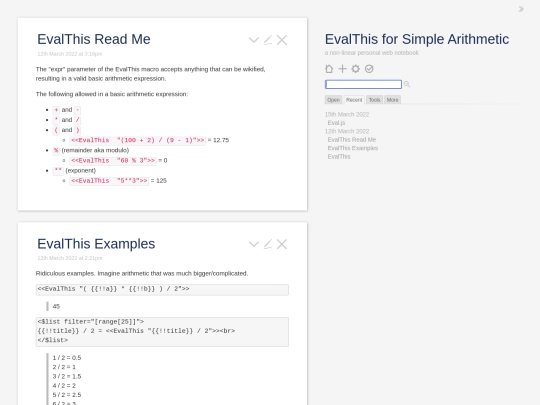Image resolution: width=540 pixels, height=405 pixels.
Task: Open more actions for EvalThis Examples tiddler
Action: pyautogui.click(x=254, y=244)
